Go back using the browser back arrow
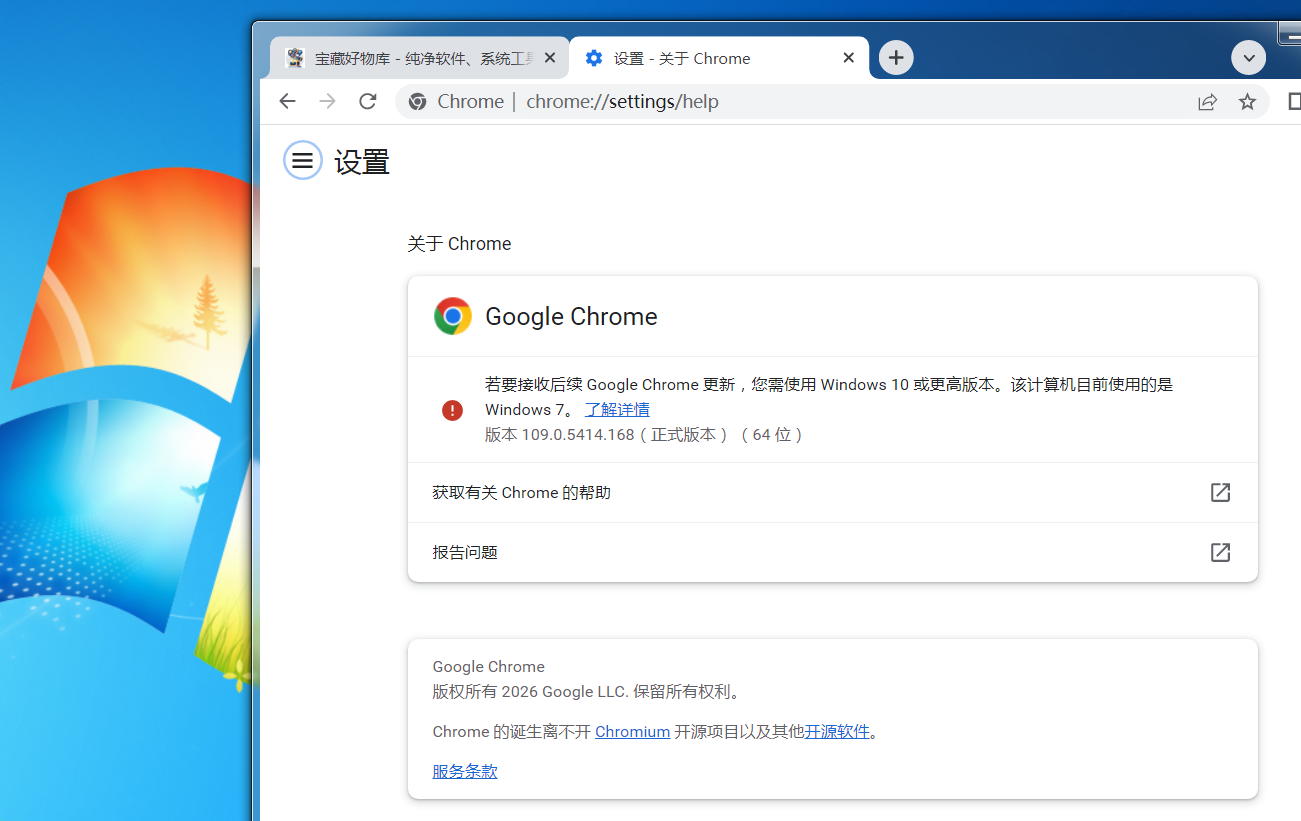Image resolution: width=1301 pixels, height=821 pixels. pos(287,101)
